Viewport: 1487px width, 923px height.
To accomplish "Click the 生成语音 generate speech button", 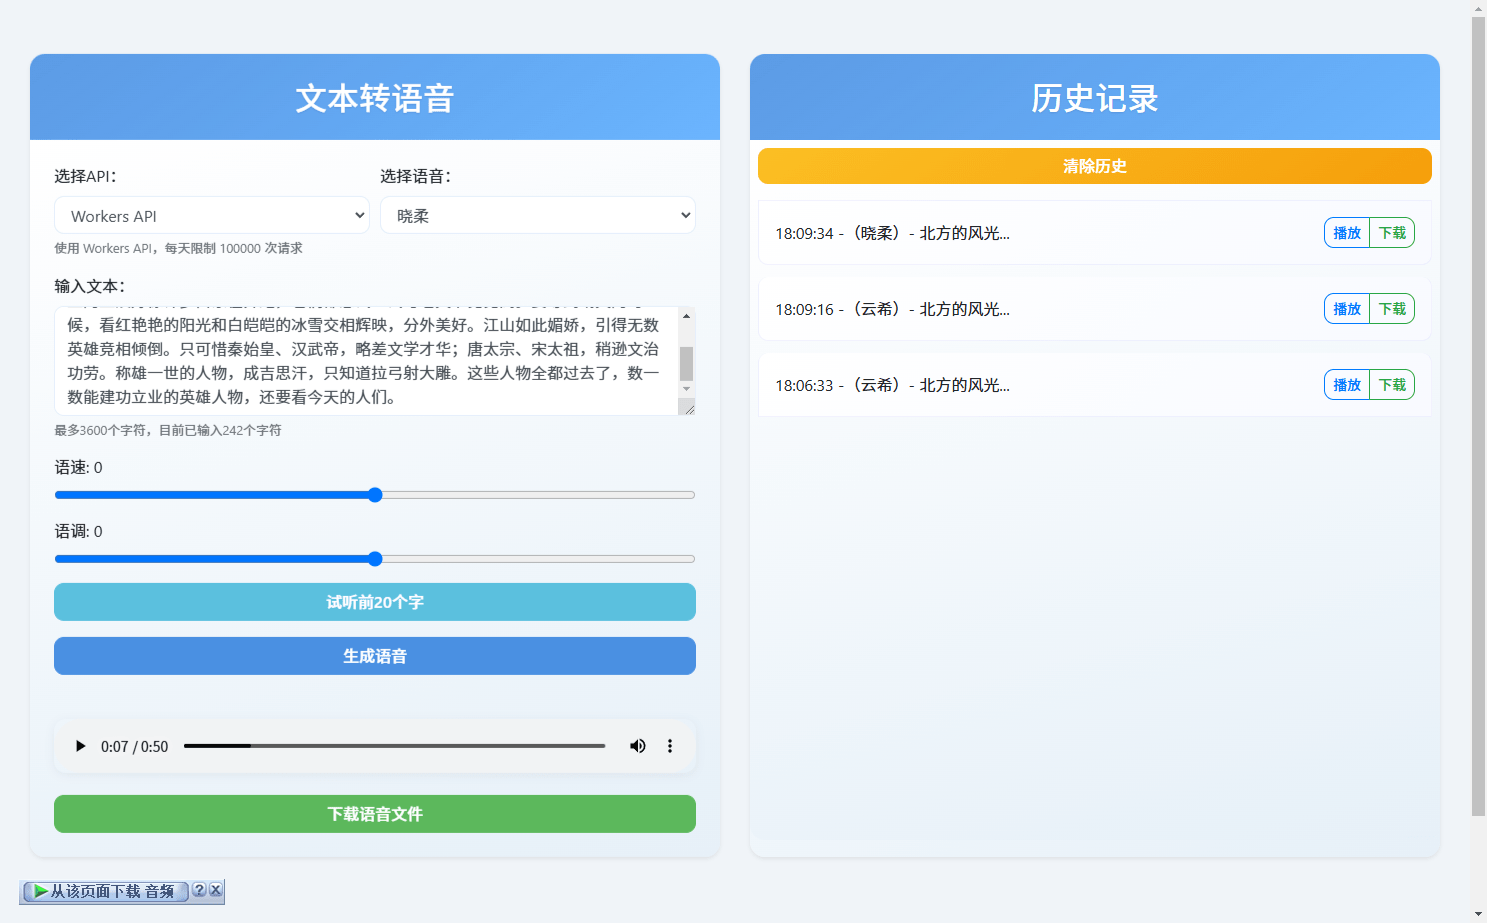I will tap(374, 655).
